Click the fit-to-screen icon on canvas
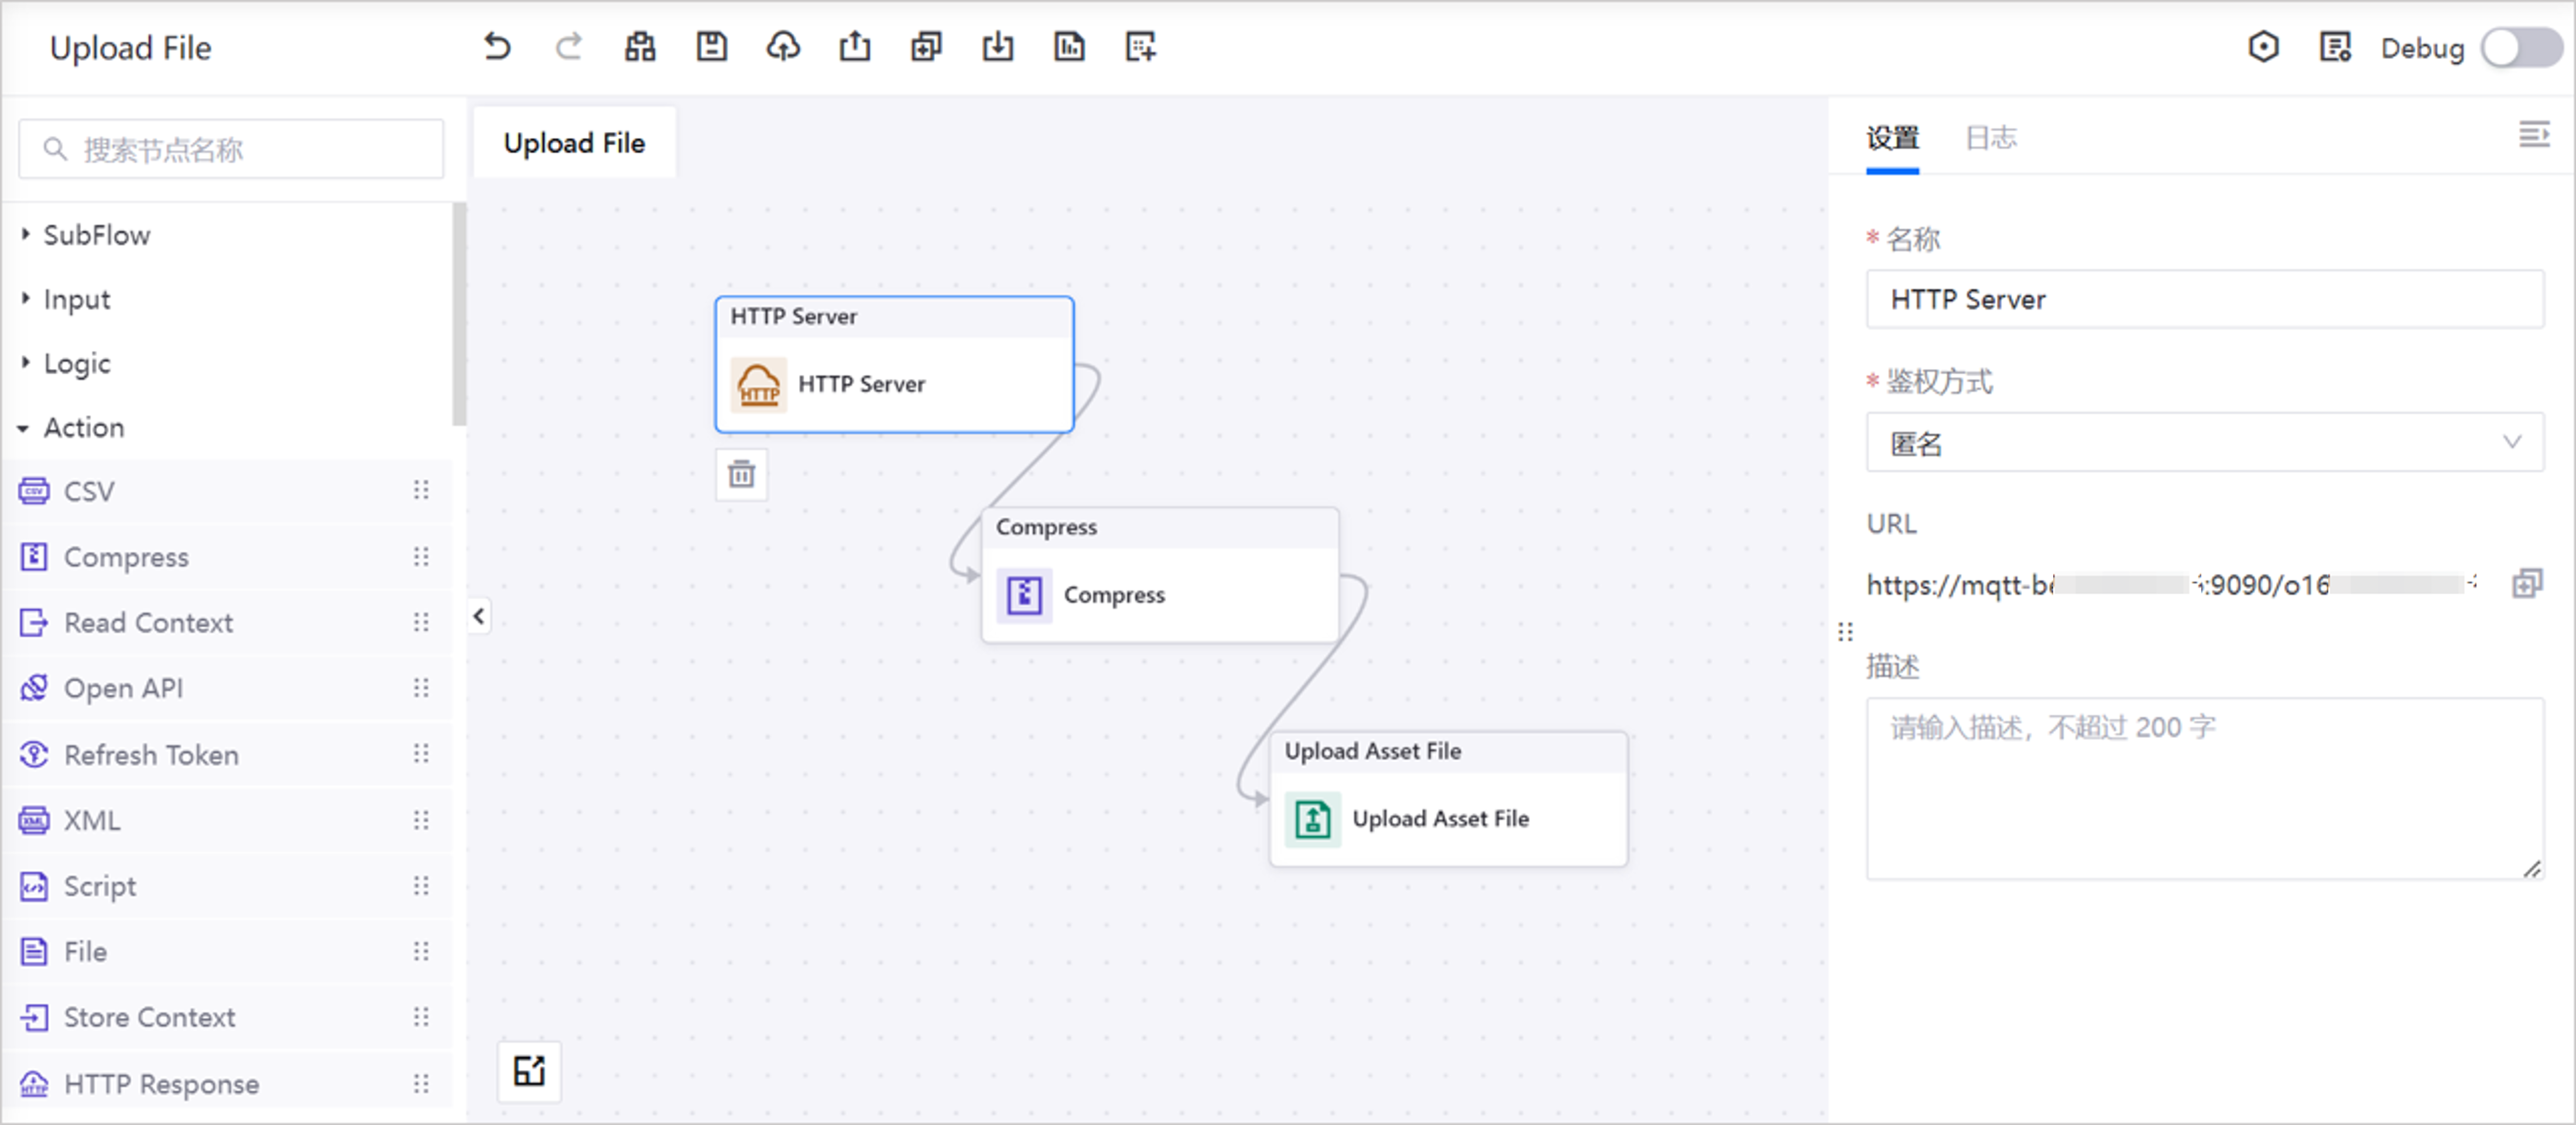The height and width of the screenshot is (1125, 2576). [x=529, y=1071]
